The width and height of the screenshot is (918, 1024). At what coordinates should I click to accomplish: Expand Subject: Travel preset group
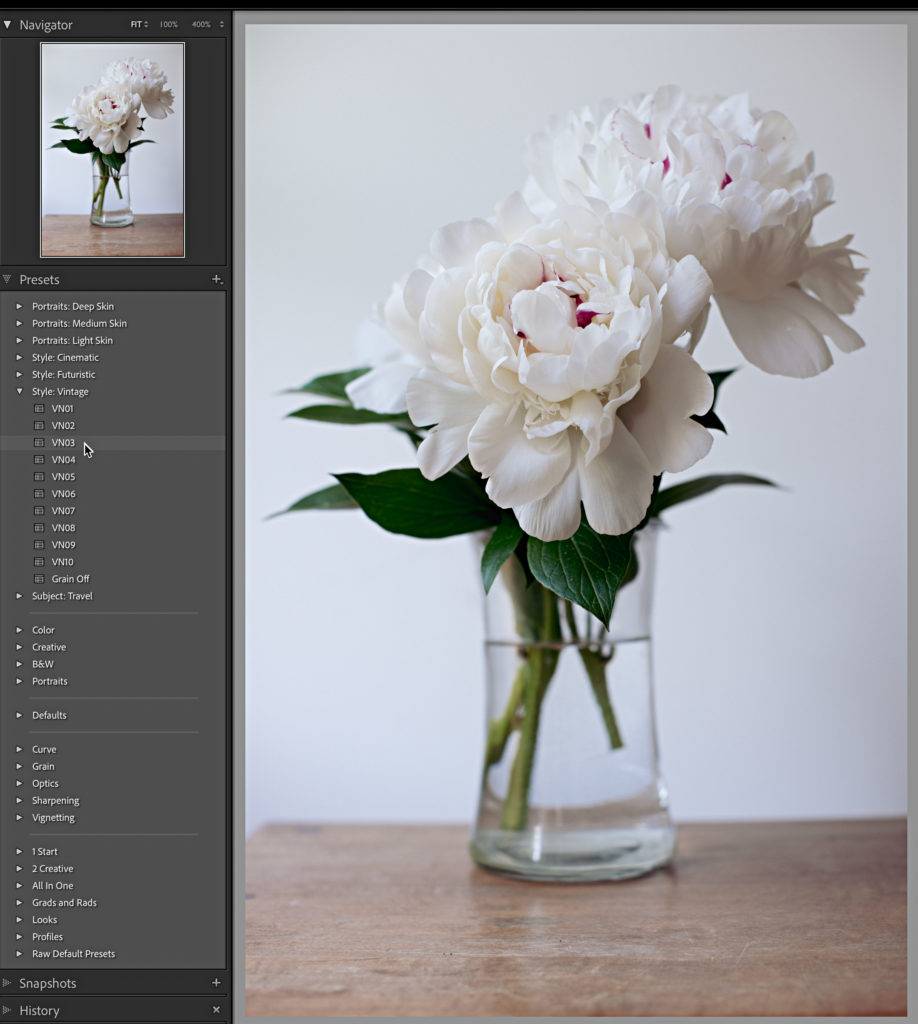point(19,596)
